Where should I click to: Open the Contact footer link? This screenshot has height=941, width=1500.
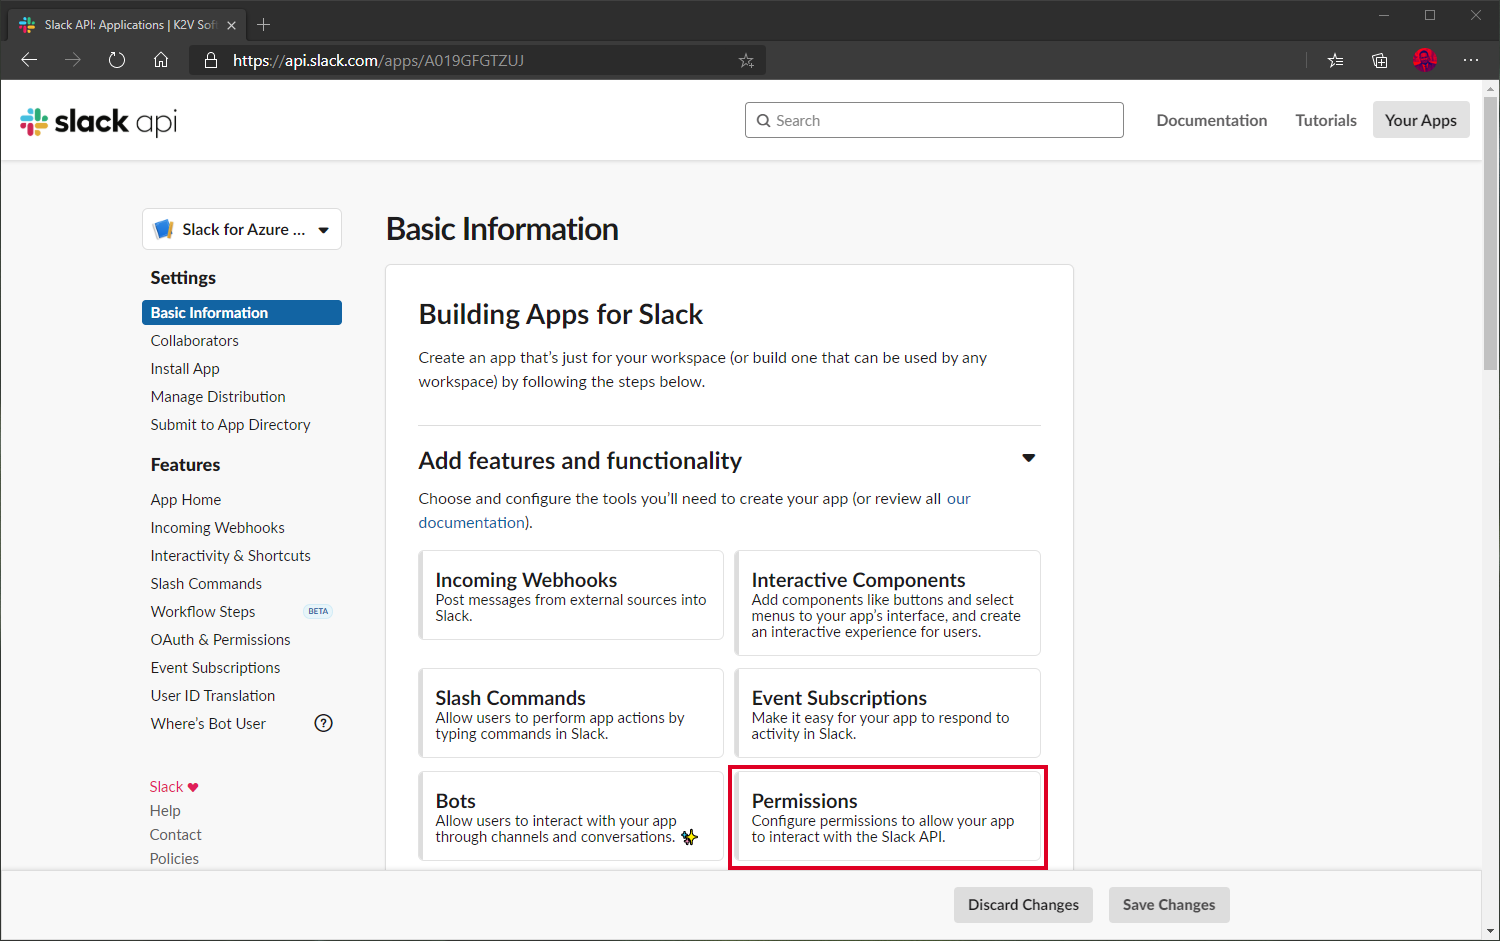point(175,835)
